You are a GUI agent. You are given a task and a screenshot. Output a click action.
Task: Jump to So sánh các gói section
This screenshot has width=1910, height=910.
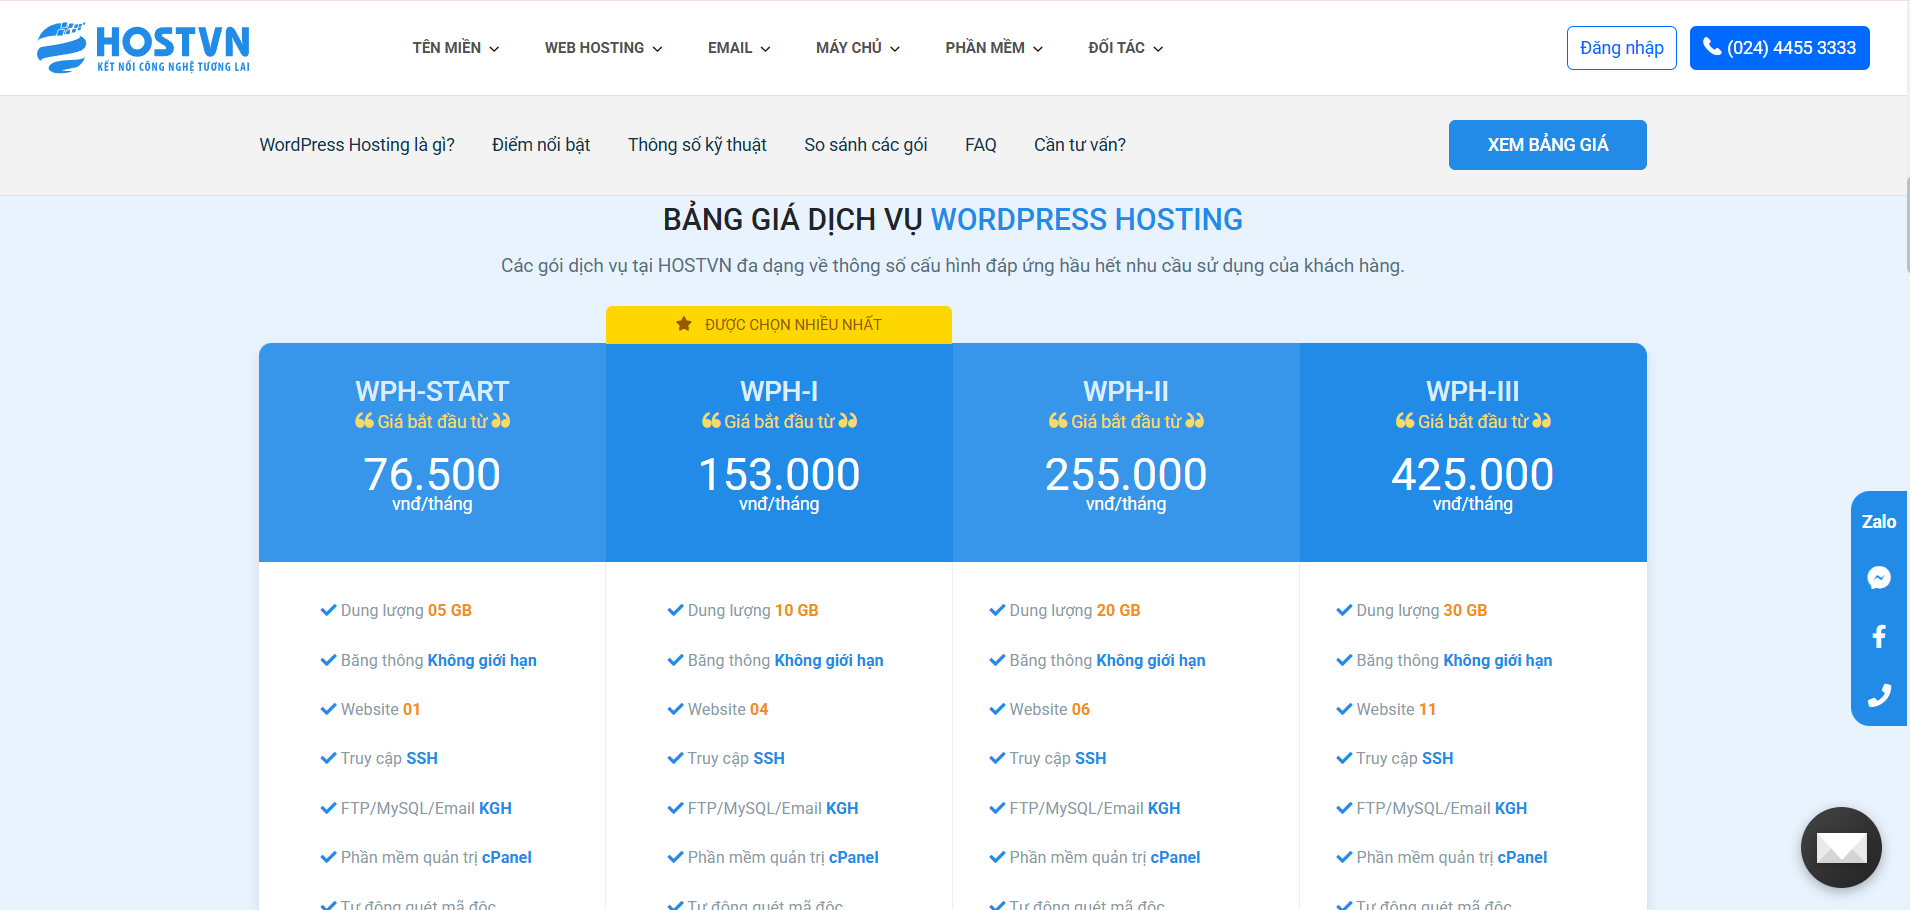coord(865,145)
